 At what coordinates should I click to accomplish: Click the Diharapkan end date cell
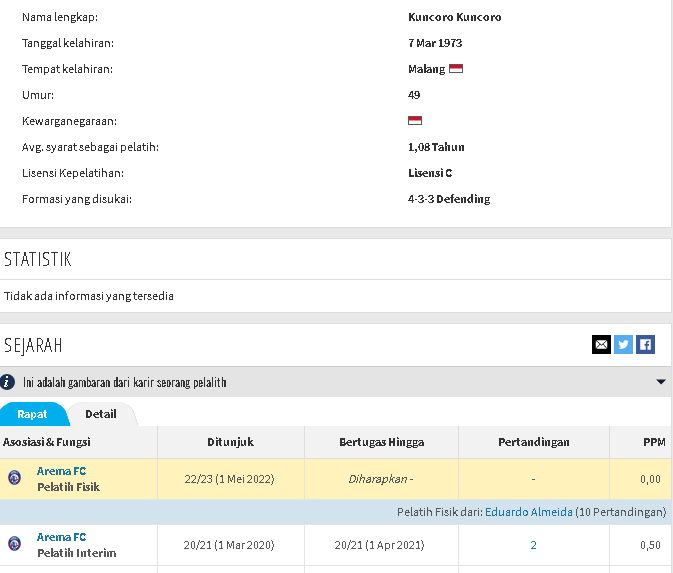coord(381,479)
